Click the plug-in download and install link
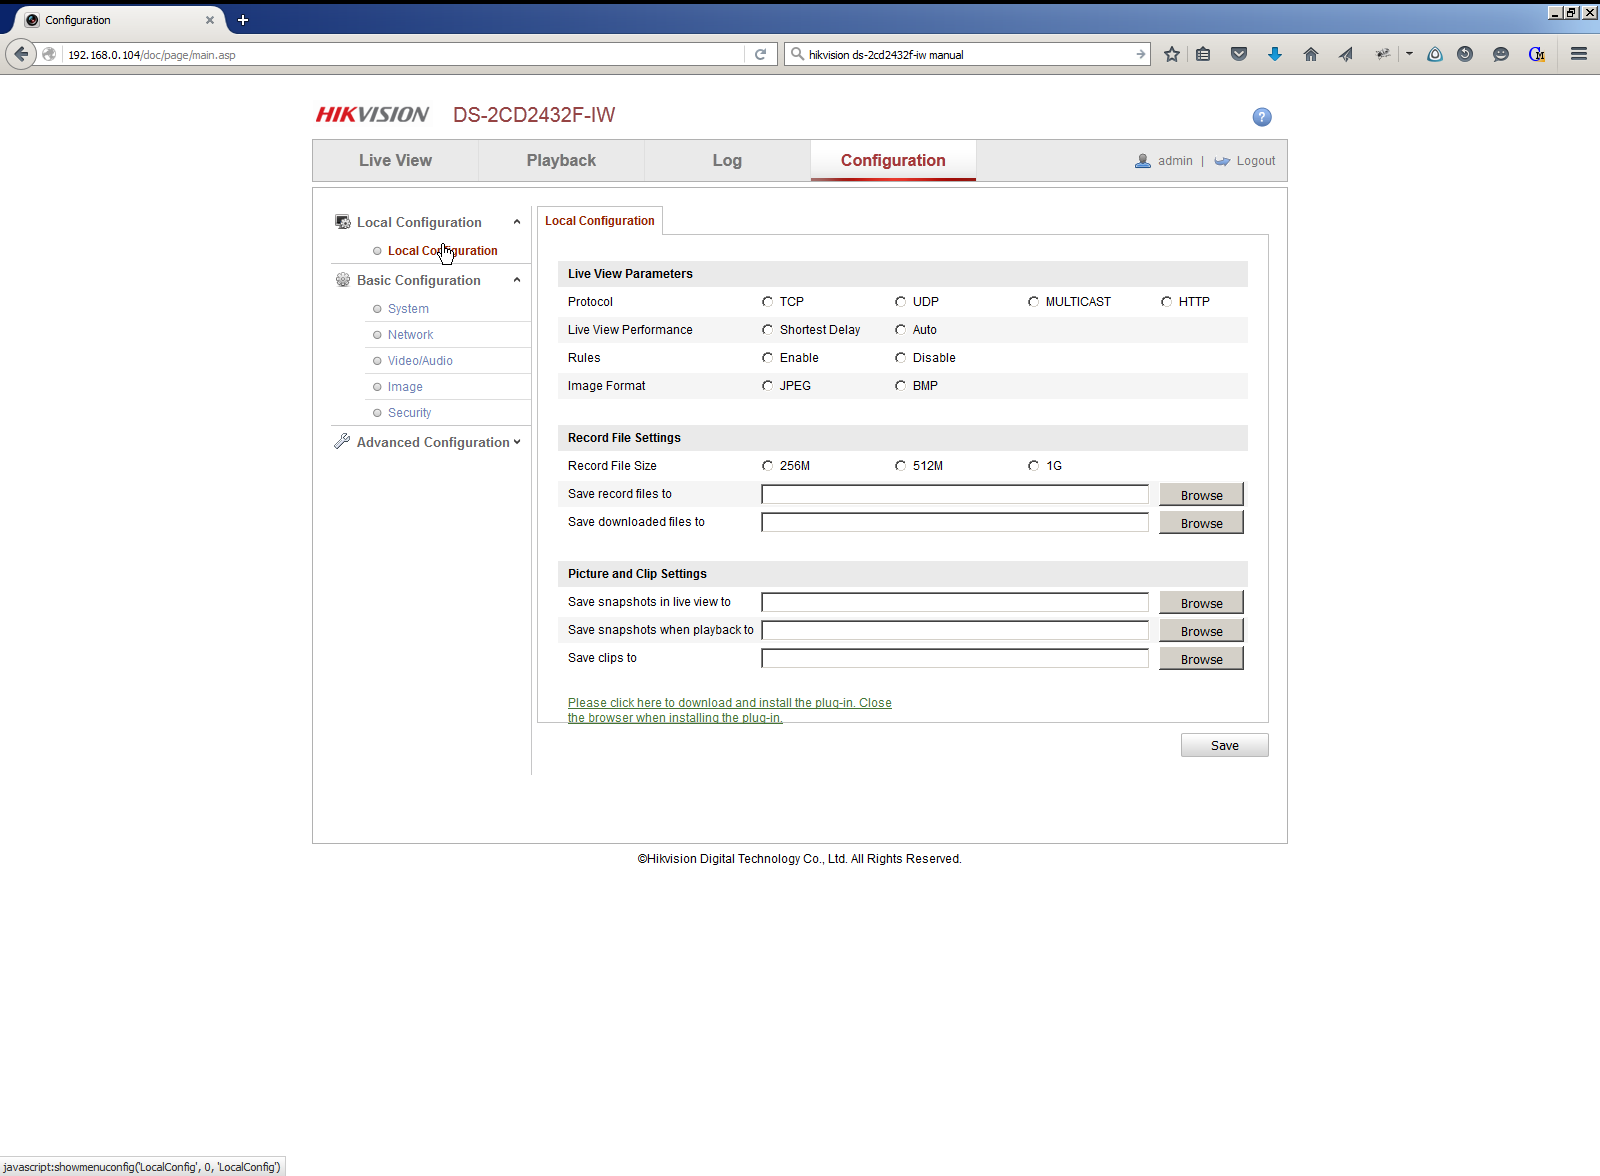1600x1176 pixels. point(730,710)
